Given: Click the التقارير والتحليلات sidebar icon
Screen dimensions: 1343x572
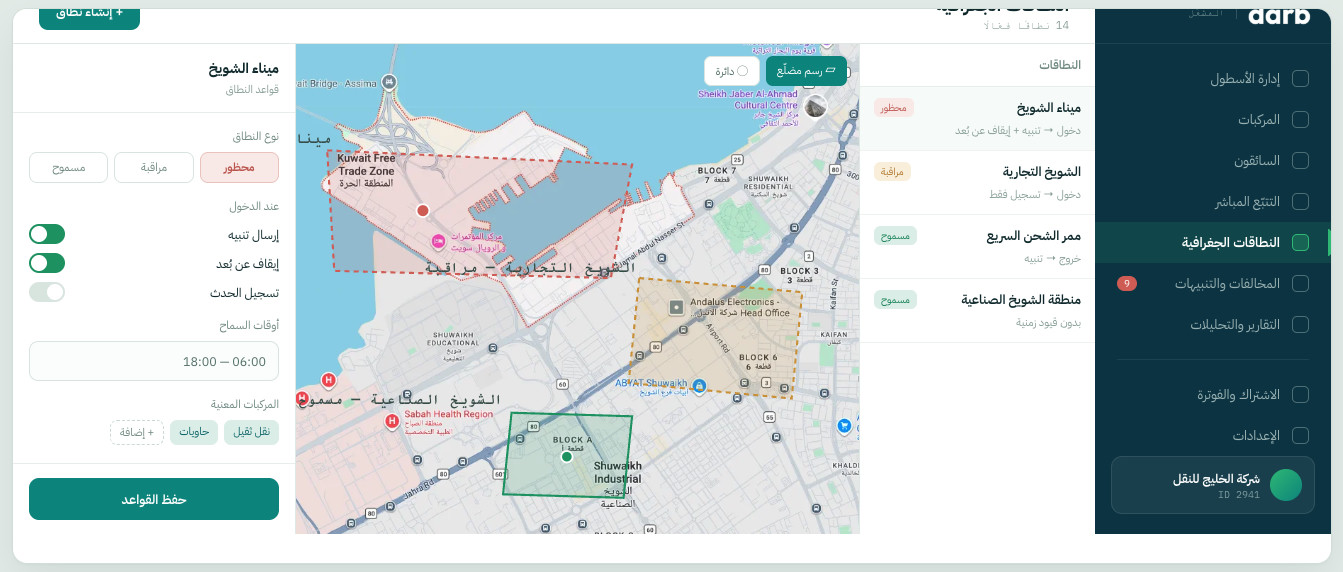Looking at the screenshot, I should point(1300,324).
